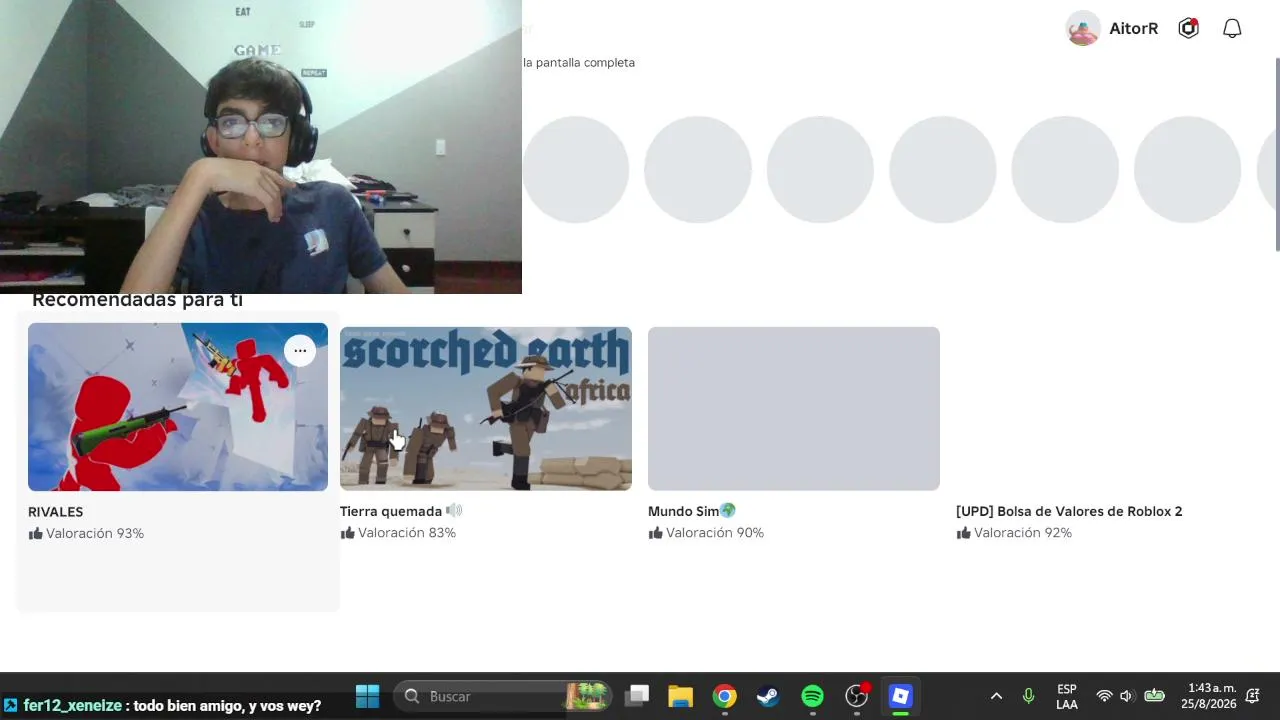Click the Buscar taskbar search box
The image size is (1280, 720).
pos(504,696)
